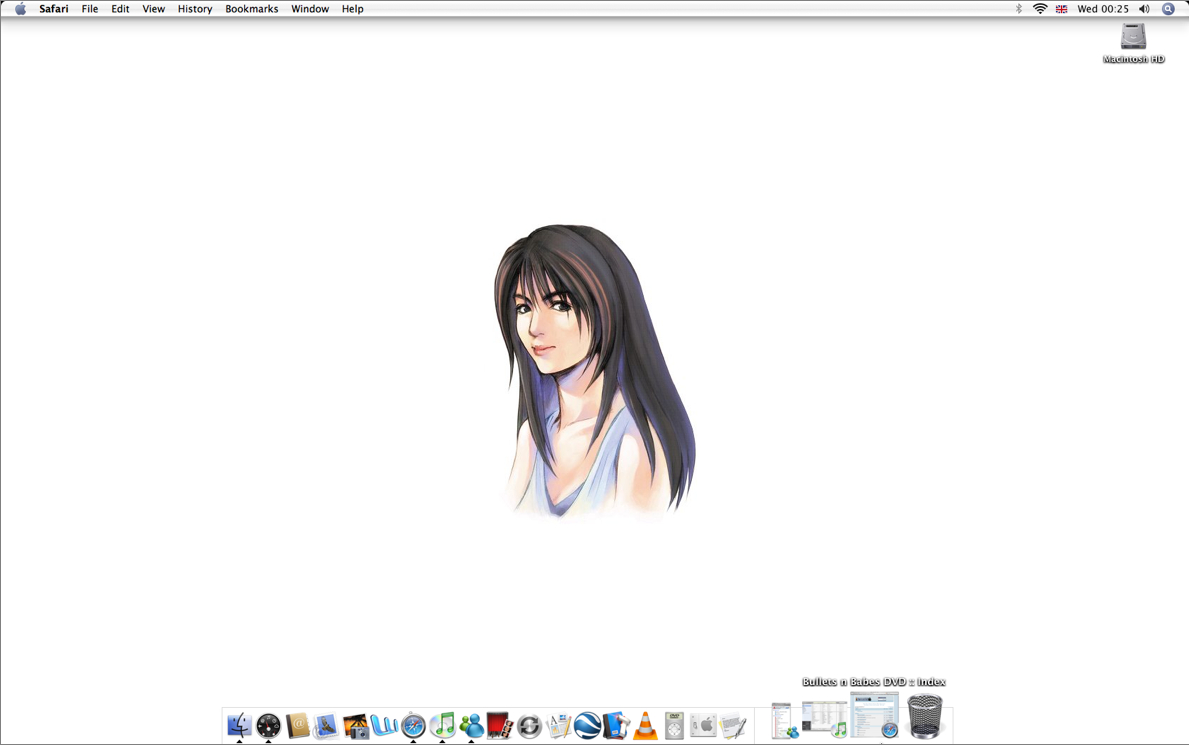Open the iTunes app icon in the Dock

tap(443, 725)
